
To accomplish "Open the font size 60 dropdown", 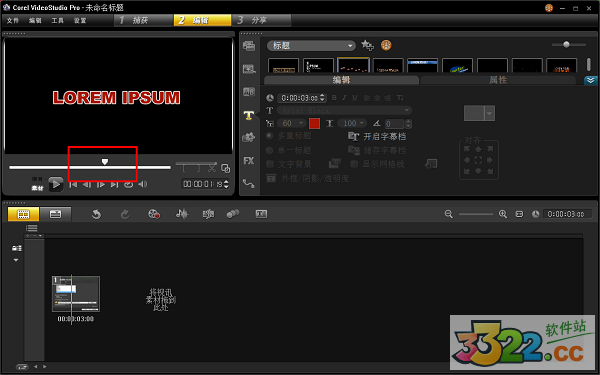I will pyautogui.click(x=293, y=123).
